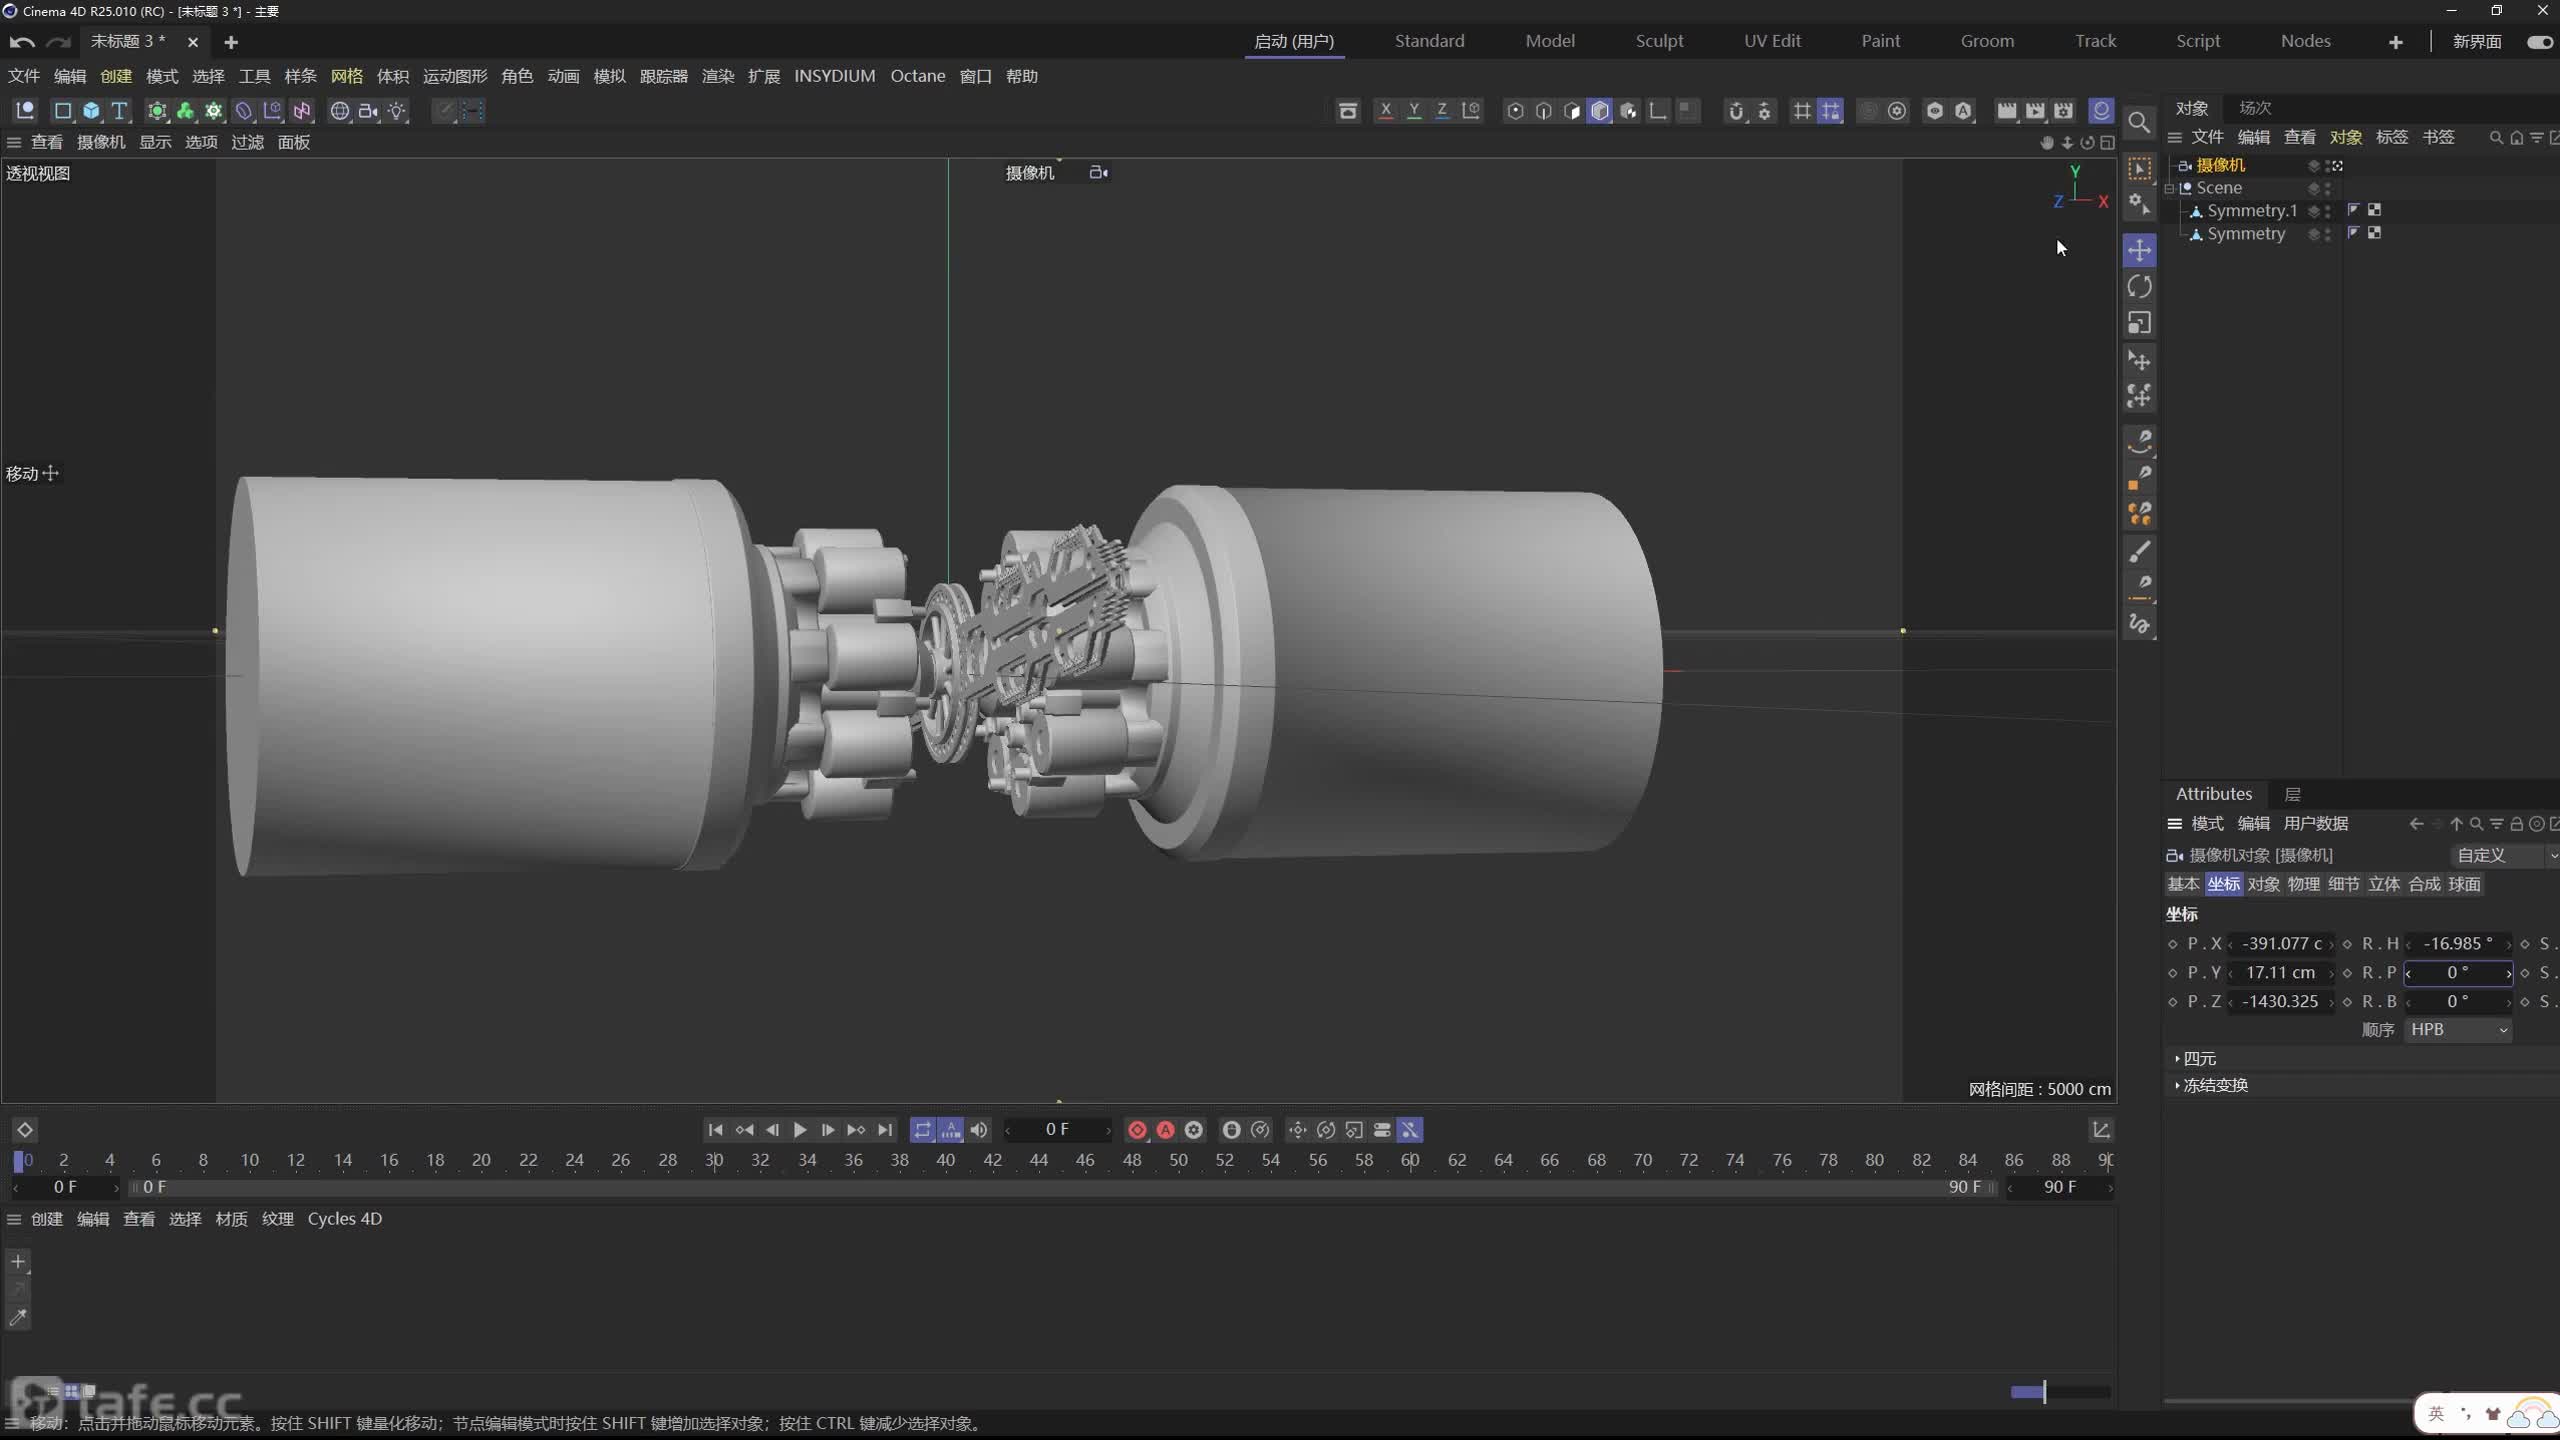Select the Move tool in the side toolbar

[2139, 250]
